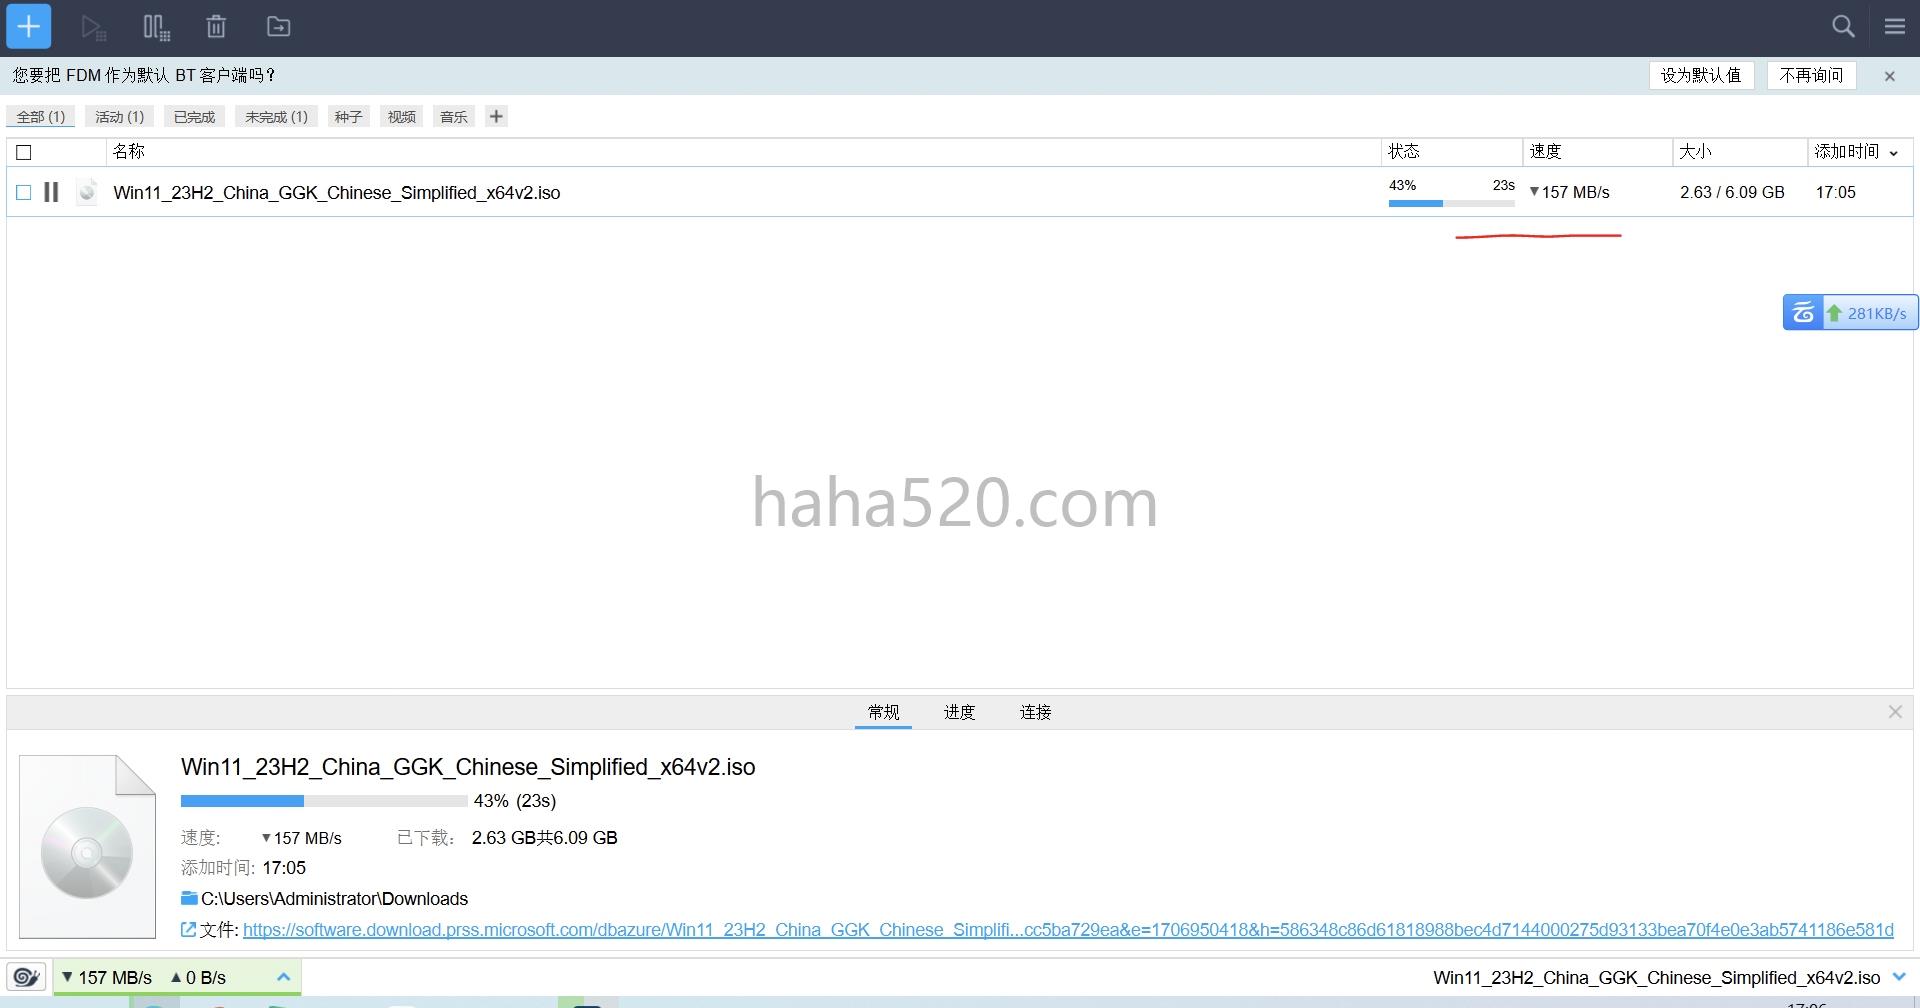
Task: Start selected downloads via play icon
Action: pyautogui.click(x=93, y=27)
